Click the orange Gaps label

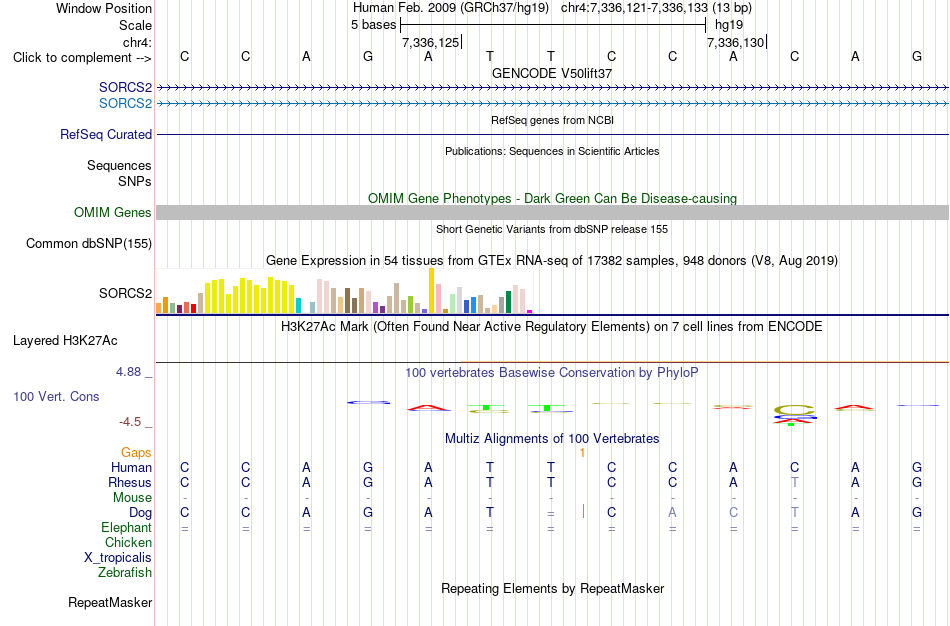136,453
